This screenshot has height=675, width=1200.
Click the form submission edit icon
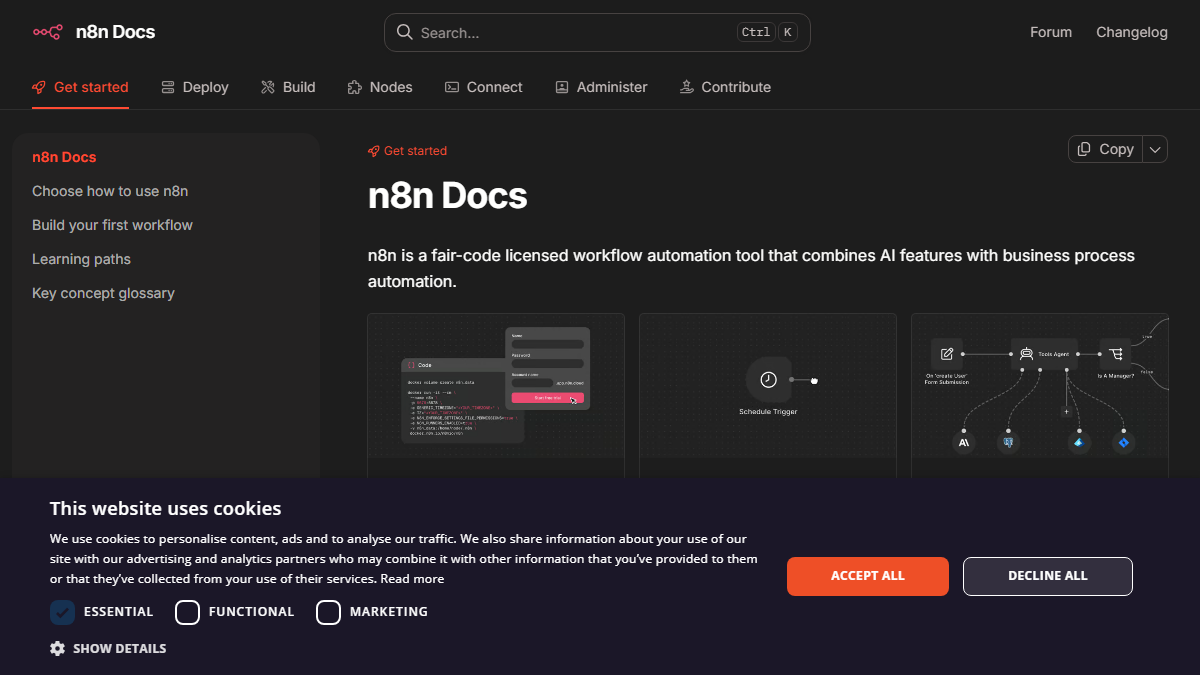pos(946,354)
